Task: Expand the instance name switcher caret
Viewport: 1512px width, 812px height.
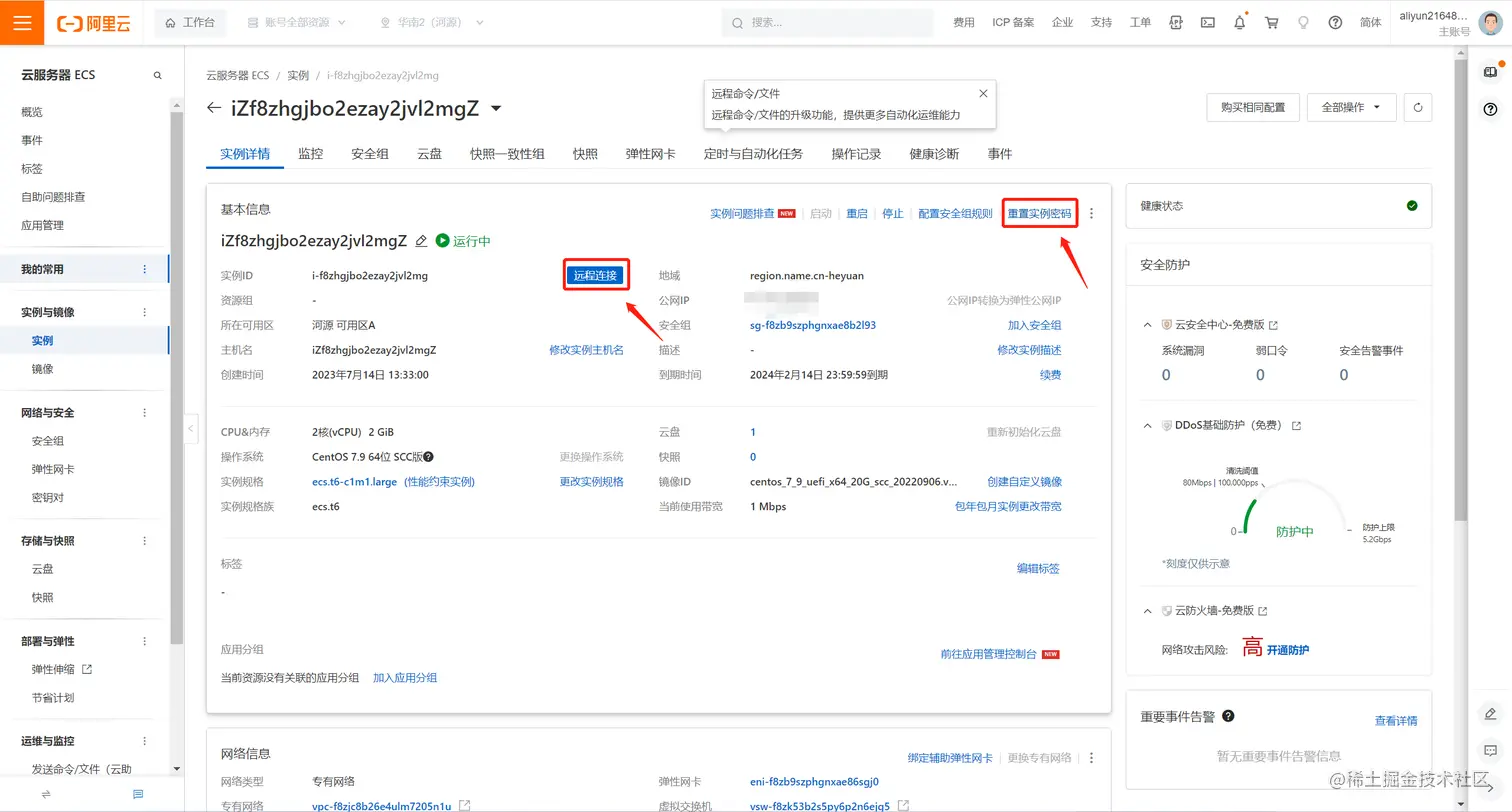Action: [496, 108]
